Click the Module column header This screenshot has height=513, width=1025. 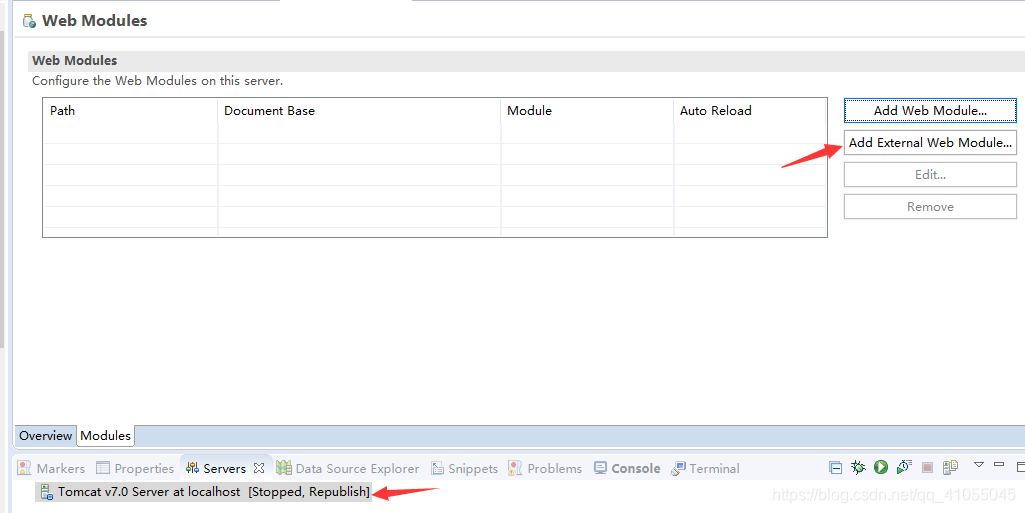pos(587,110)
